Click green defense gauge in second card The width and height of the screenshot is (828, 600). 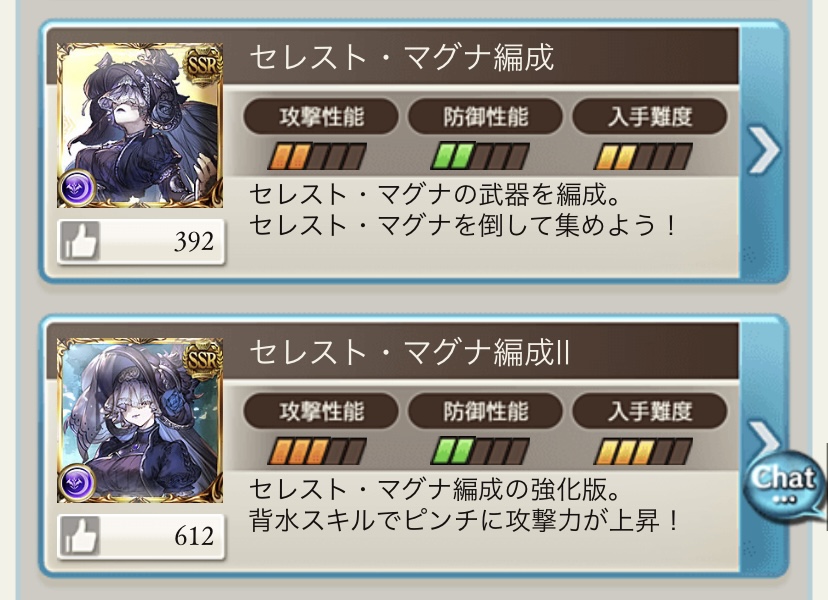[x=480, y=451]
